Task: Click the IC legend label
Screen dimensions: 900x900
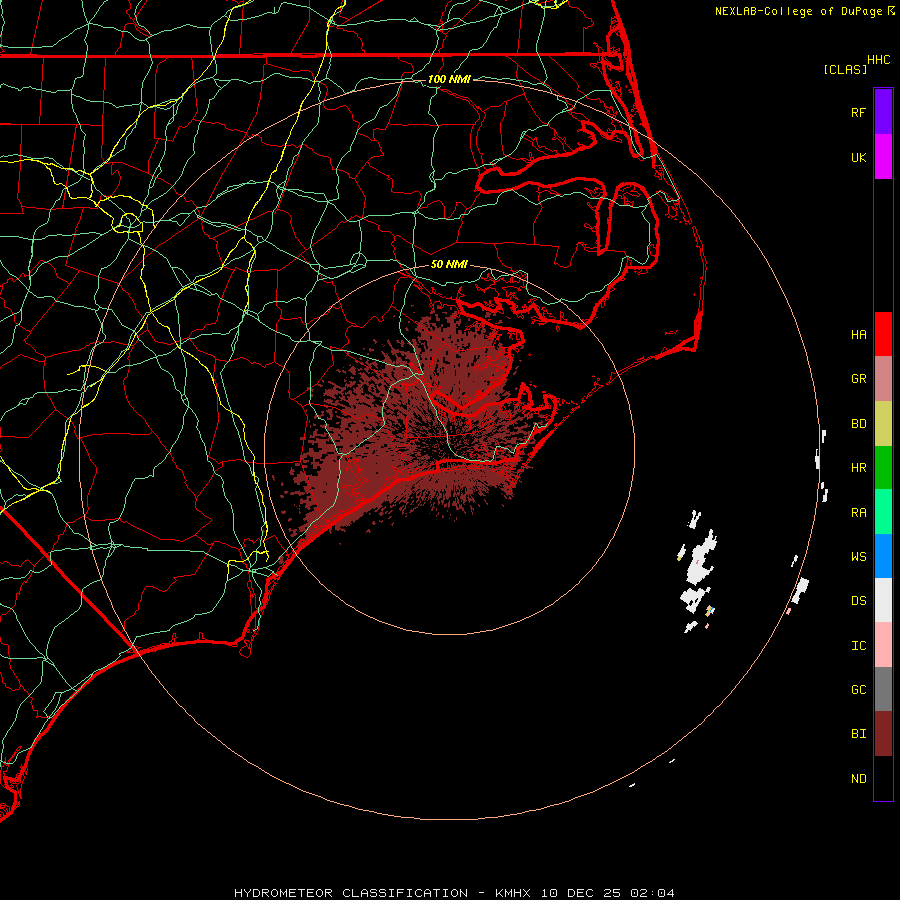Action: click(x=858, y=646)
